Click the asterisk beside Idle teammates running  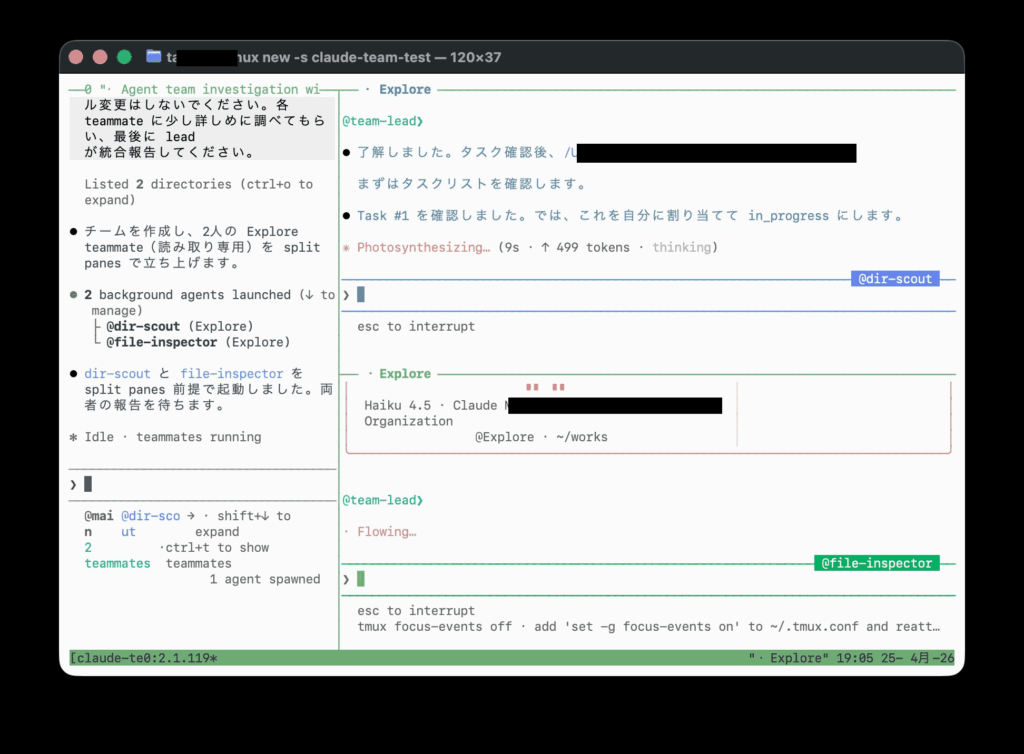coord(73,437)
